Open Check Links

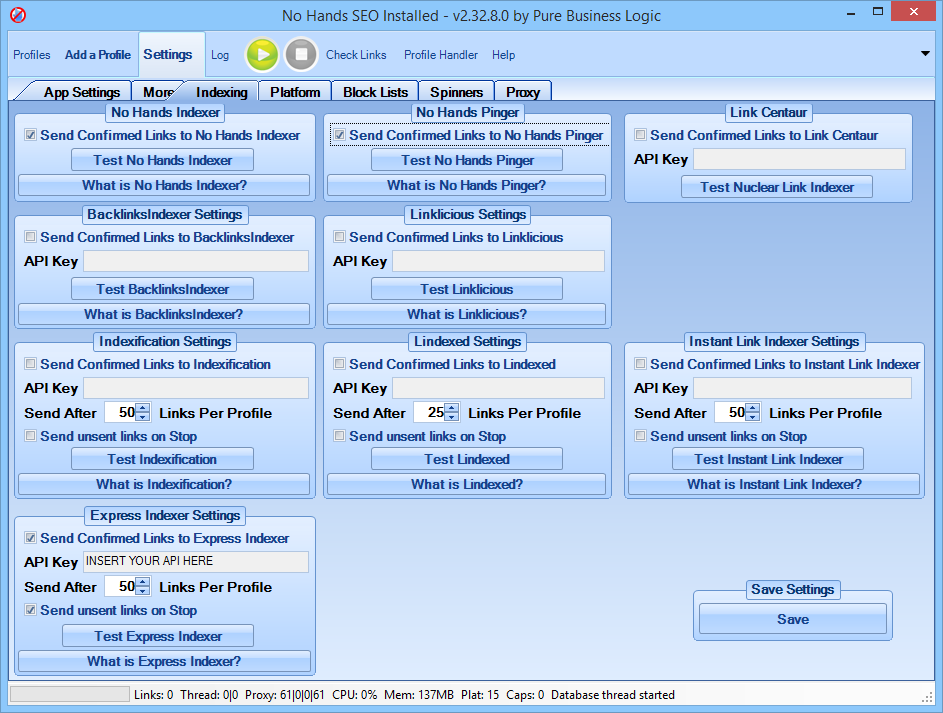click(x=356, y=55)
